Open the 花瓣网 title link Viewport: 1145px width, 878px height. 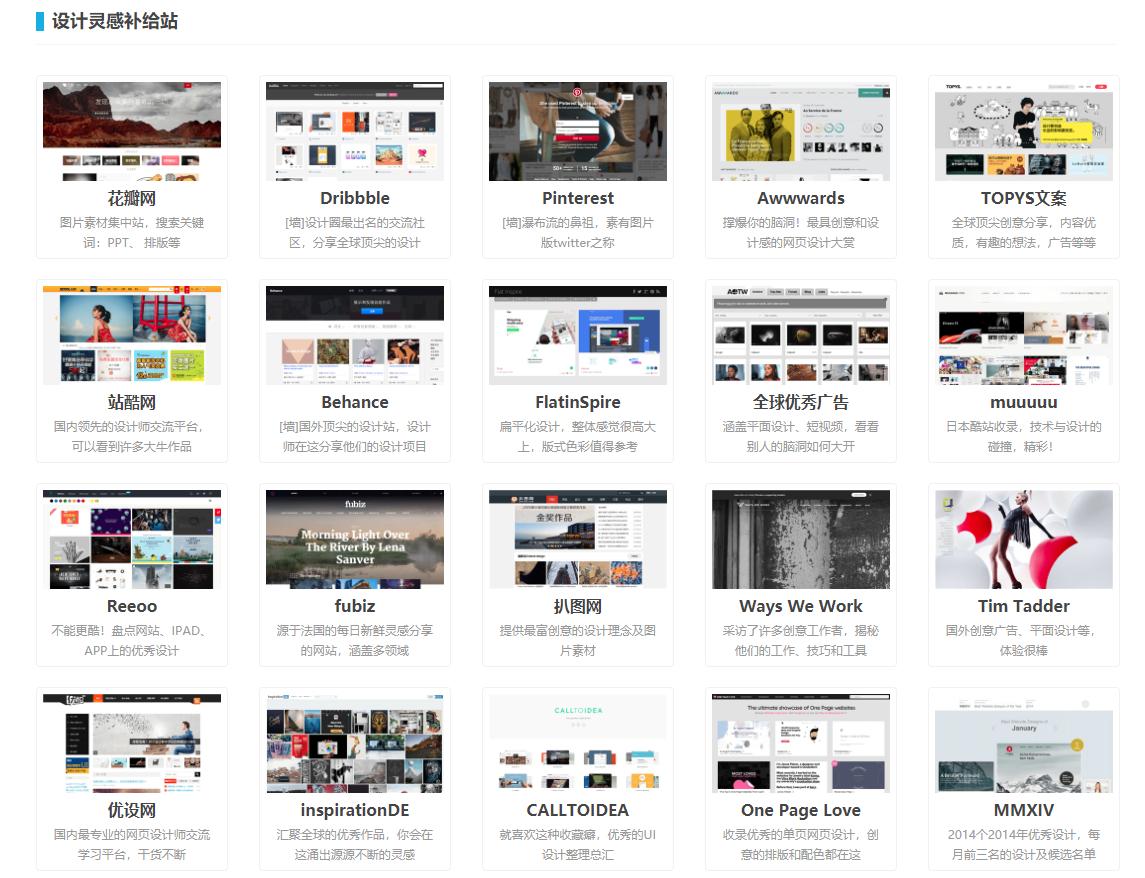132,198
